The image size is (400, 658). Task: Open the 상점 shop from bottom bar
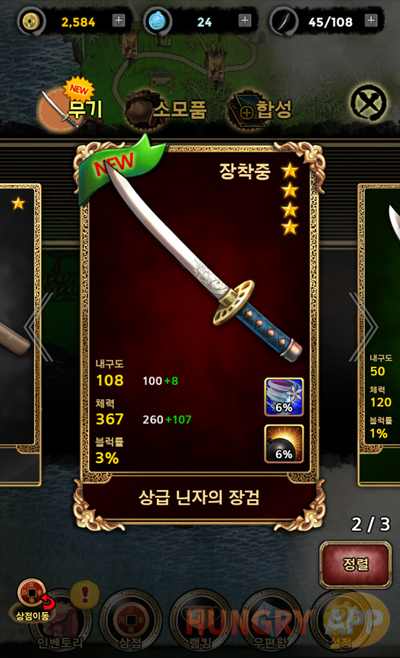click(x=131, y=622)
